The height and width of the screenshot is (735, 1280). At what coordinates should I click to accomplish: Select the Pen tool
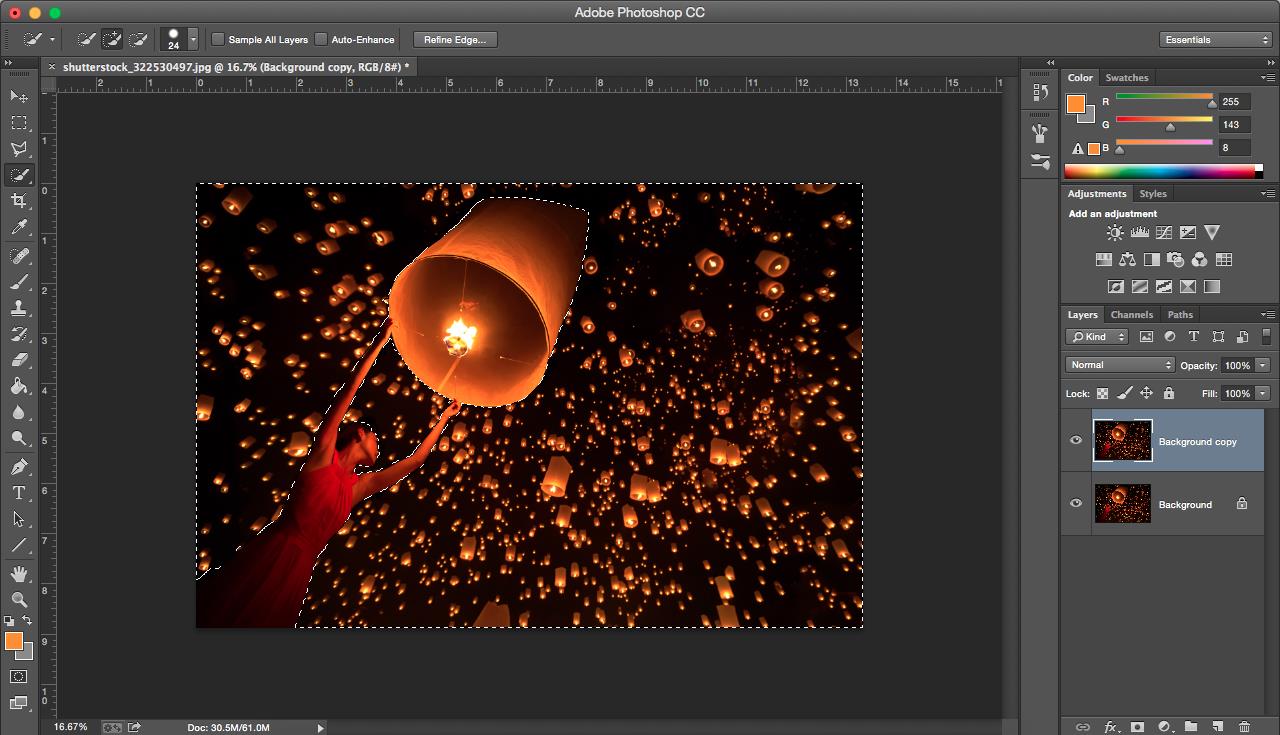(x=19, y=467)
